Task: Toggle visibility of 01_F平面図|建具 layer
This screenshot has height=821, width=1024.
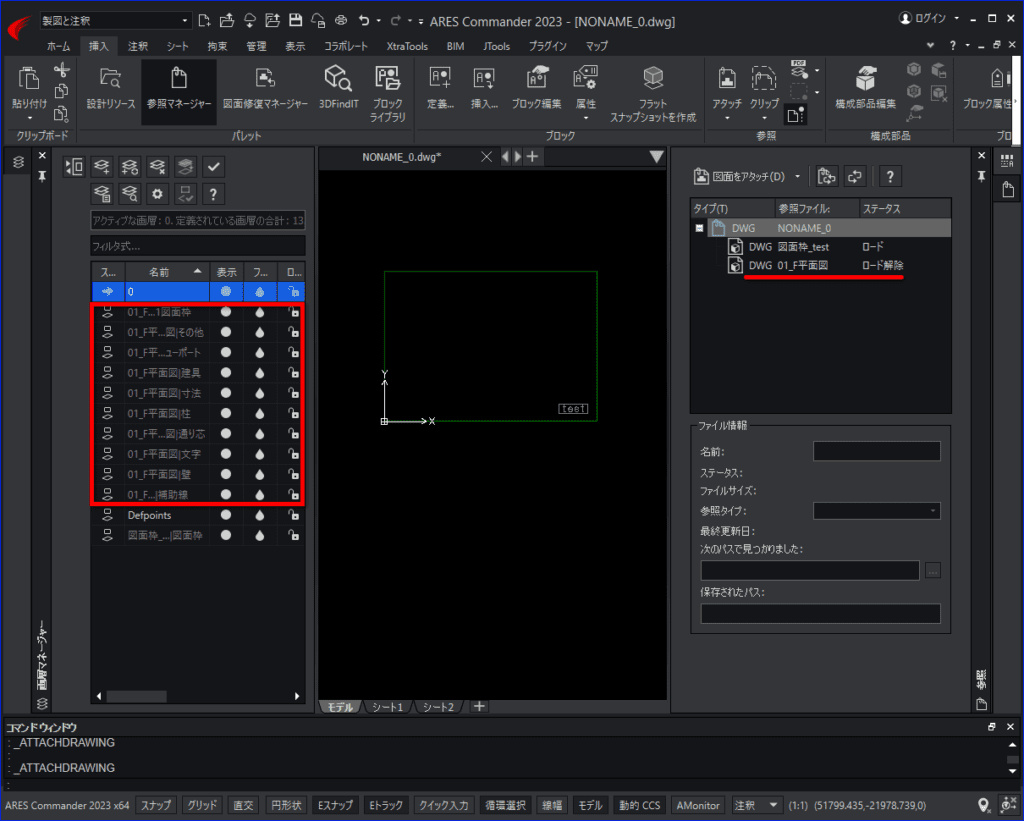Action: coord(226,372)
